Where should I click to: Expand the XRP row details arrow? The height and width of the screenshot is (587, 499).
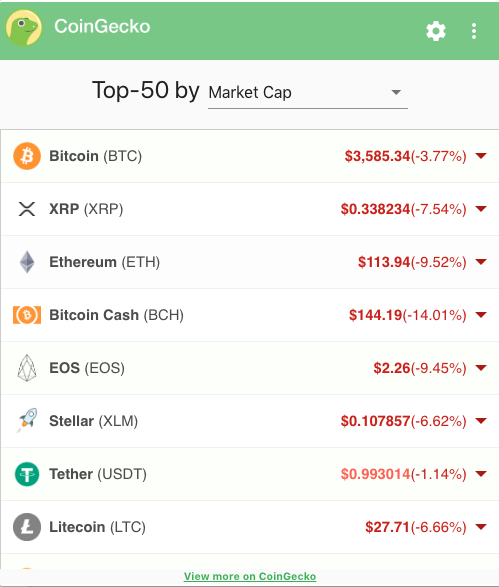click(x=481, y=209)
